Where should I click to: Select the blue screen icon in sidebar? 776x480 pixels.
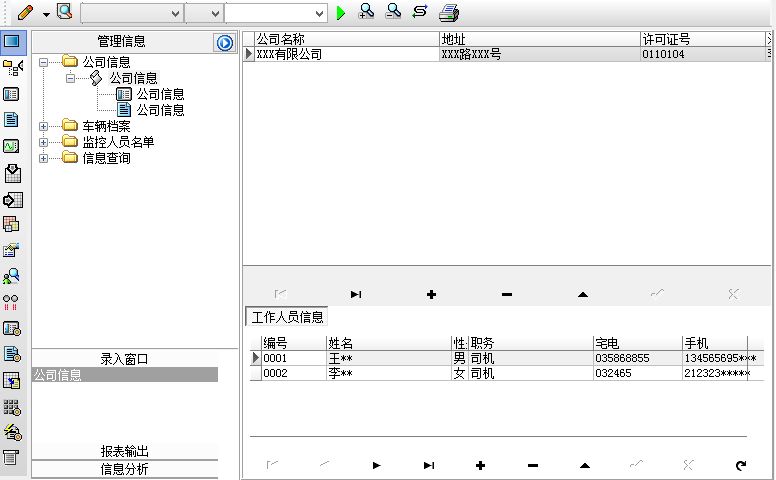12,42
